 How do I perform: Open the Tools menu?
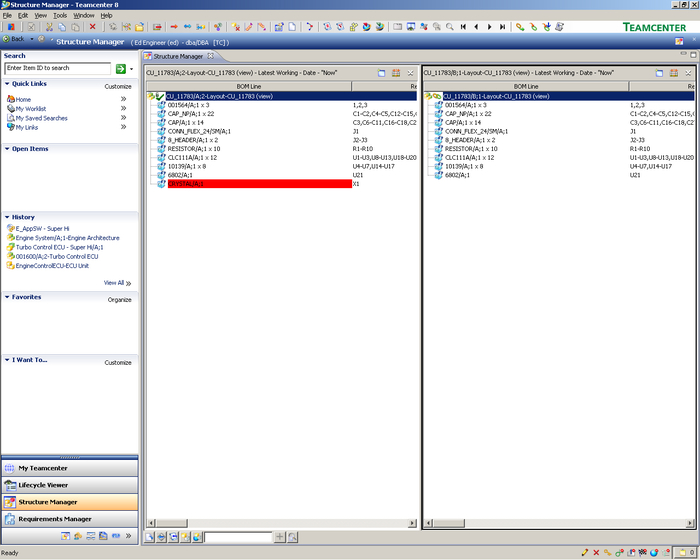pos(60,15)
